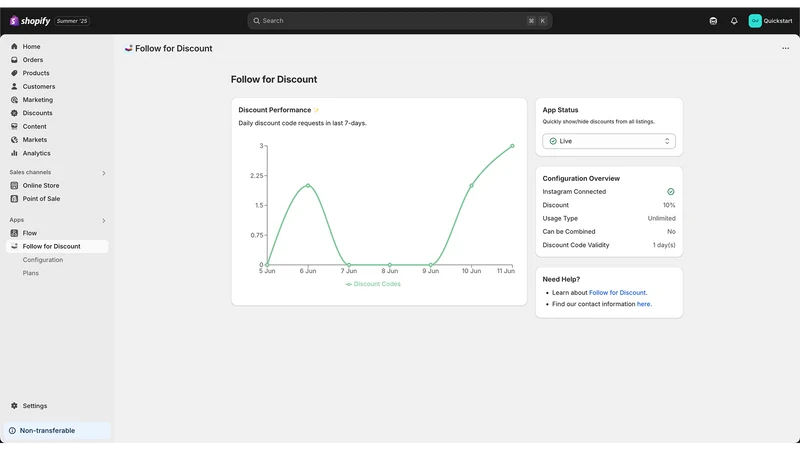The height and width of the screenshot is (450, 800).
Task: Open the App Status Live dropdown
Action: pos(609,141)
